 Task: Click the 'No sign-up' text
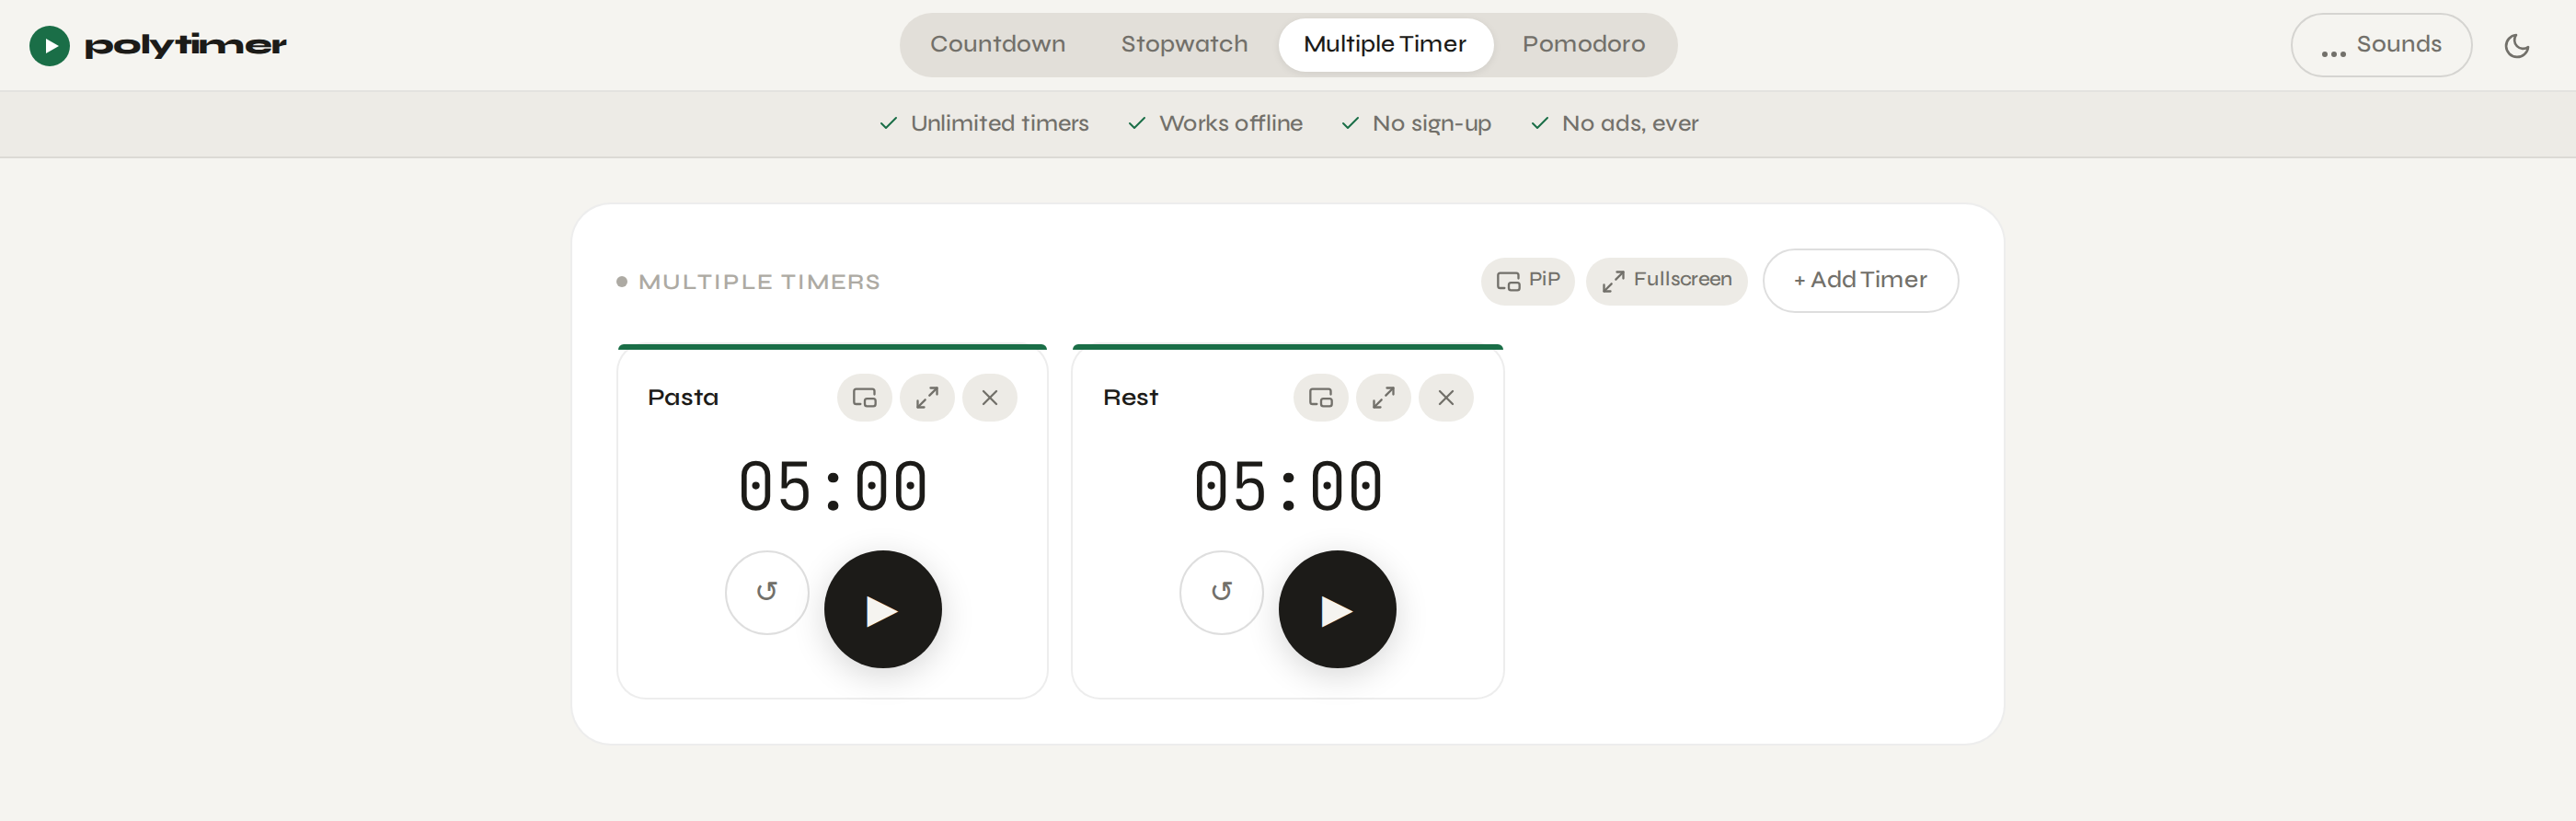point(1431,124)
